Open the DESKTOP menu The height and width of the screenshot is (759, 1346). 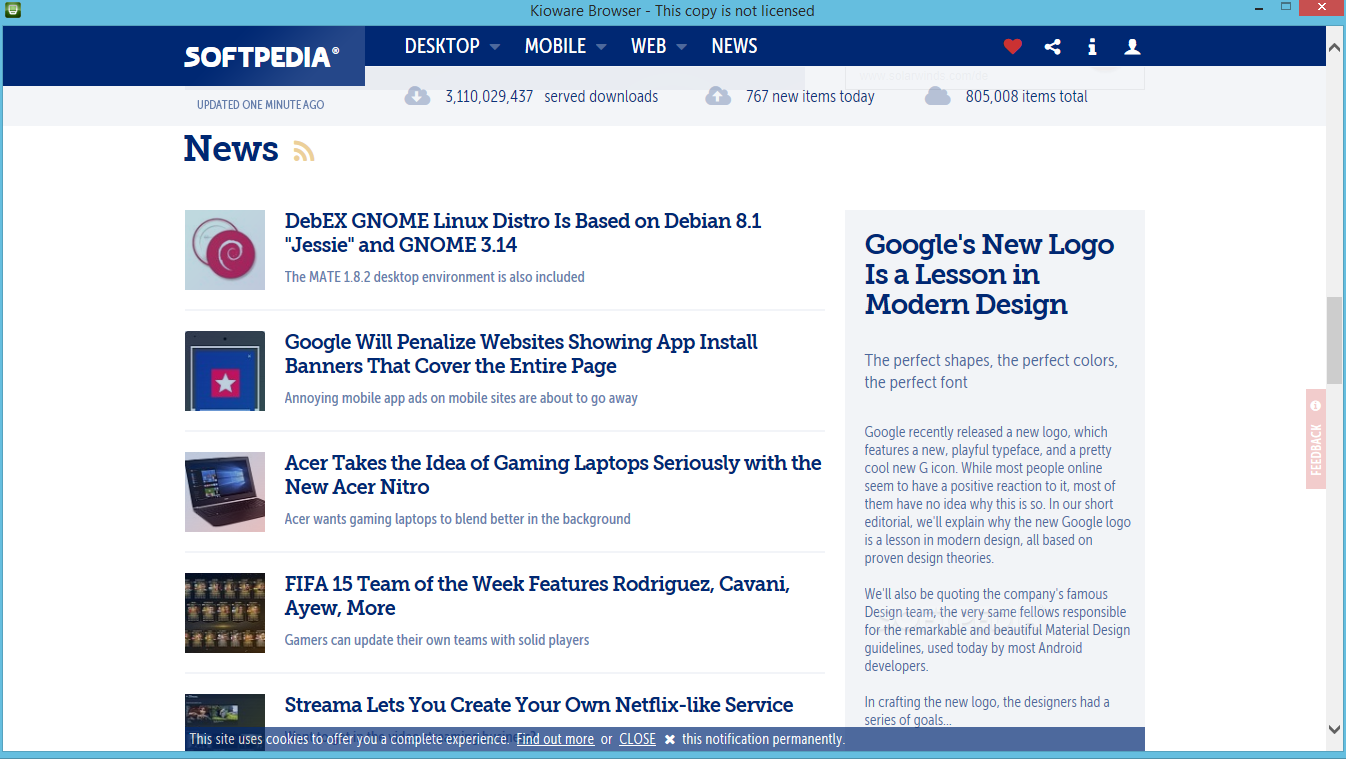click(442, 46)
